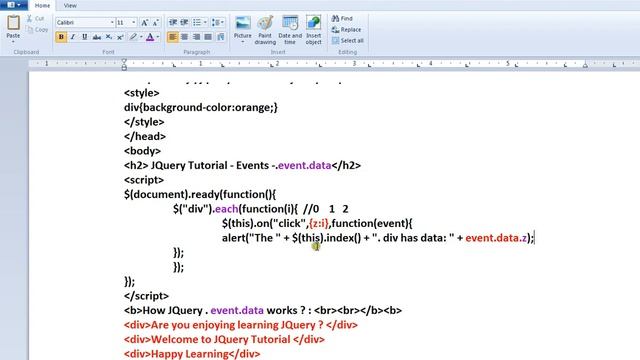The height and width of the screenshot is (360, 640).
Task: Justify the paragraph text
Action: (208, 37)
